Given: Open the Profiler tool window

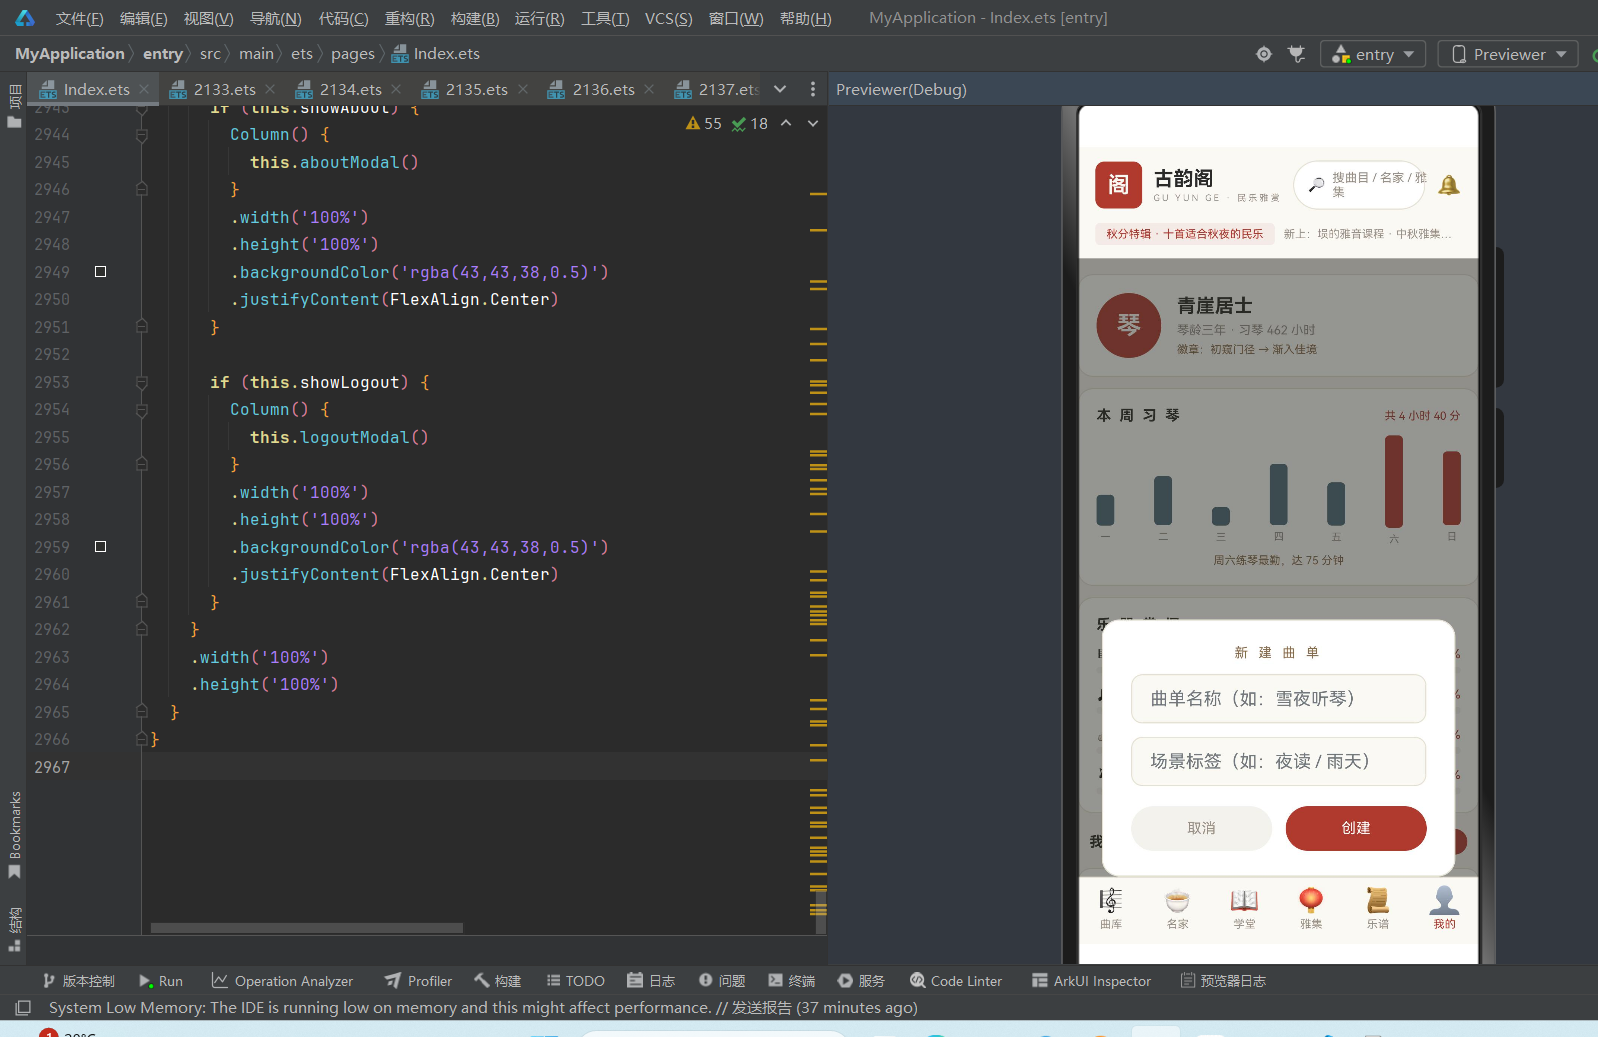Looking at the screenshot, I should 418,981.
